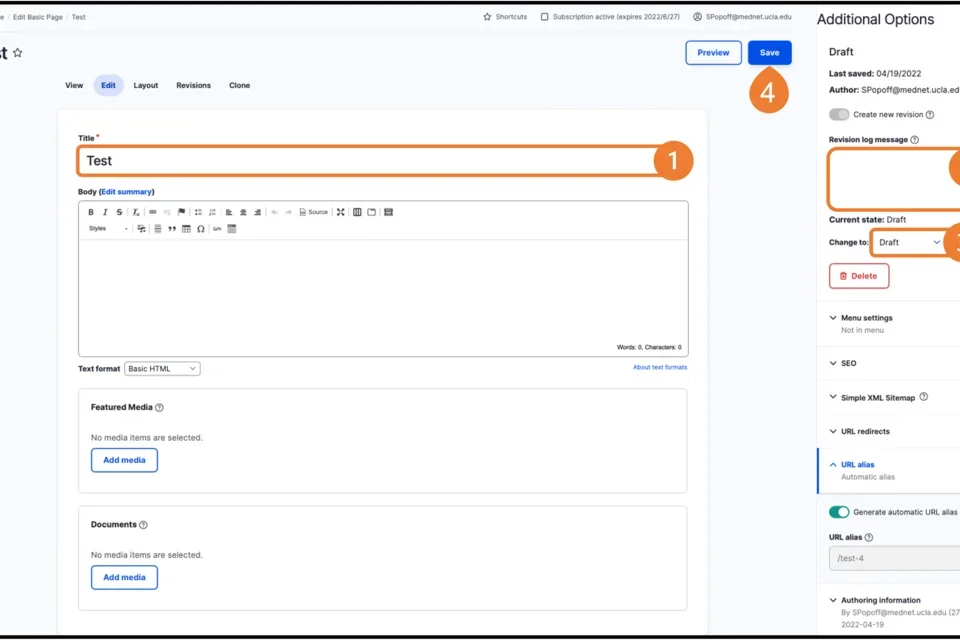Viewport: 960px width, 640px height.
Task: Maximize the editor with the fullscreen icon
Action: tap(340, 212)
